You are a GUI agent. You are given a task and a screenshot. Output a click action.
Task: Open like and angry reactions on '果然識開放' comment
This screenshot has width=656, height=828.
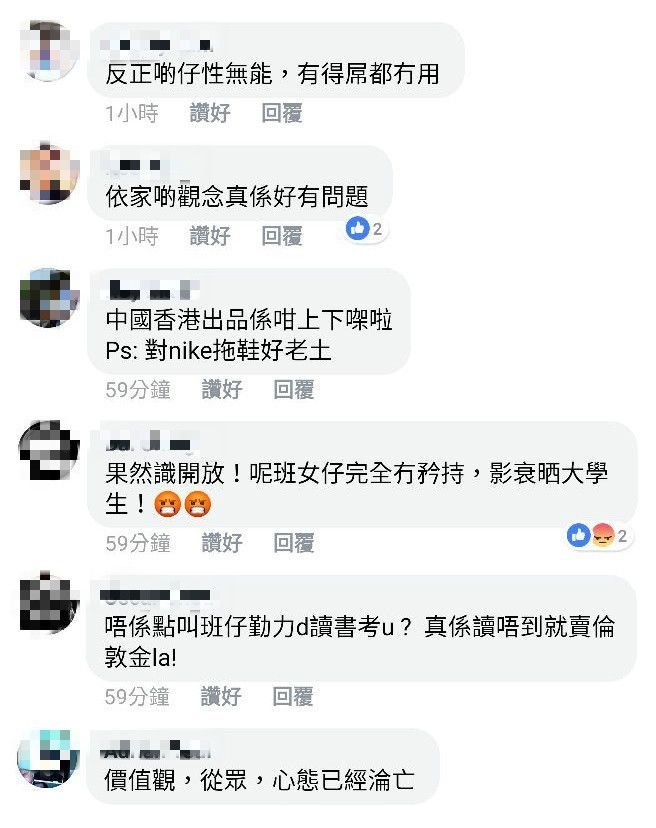597,535
